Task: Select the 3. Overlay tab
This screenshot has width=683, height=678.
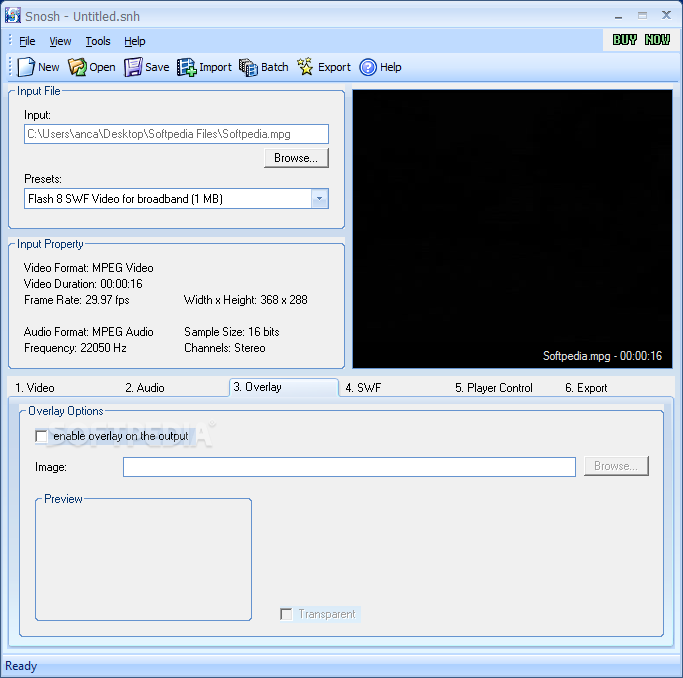Action: click(284, 387)
